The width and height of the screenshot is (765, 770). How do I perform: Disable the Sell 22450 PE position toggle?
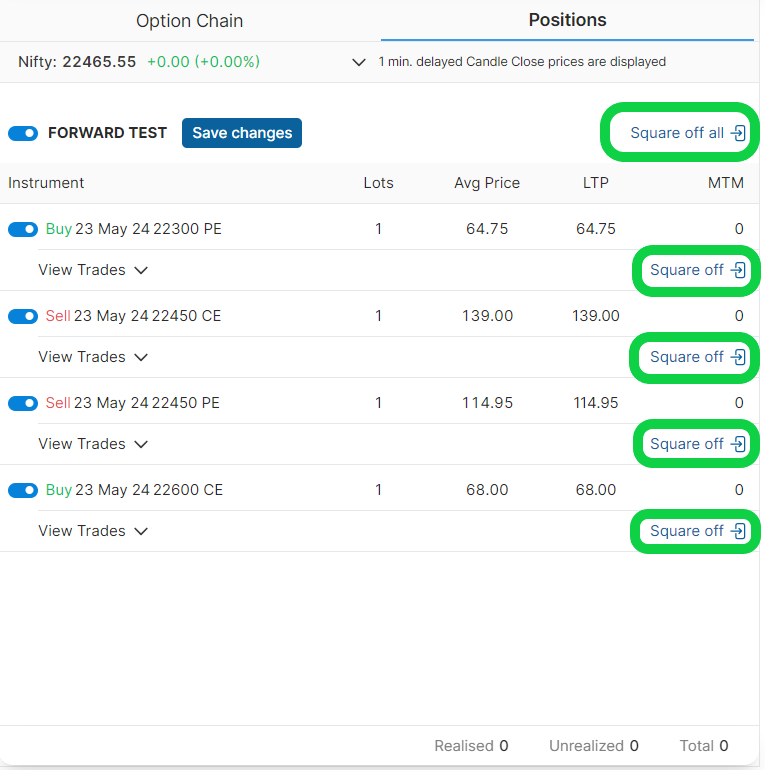coord(23,403)
